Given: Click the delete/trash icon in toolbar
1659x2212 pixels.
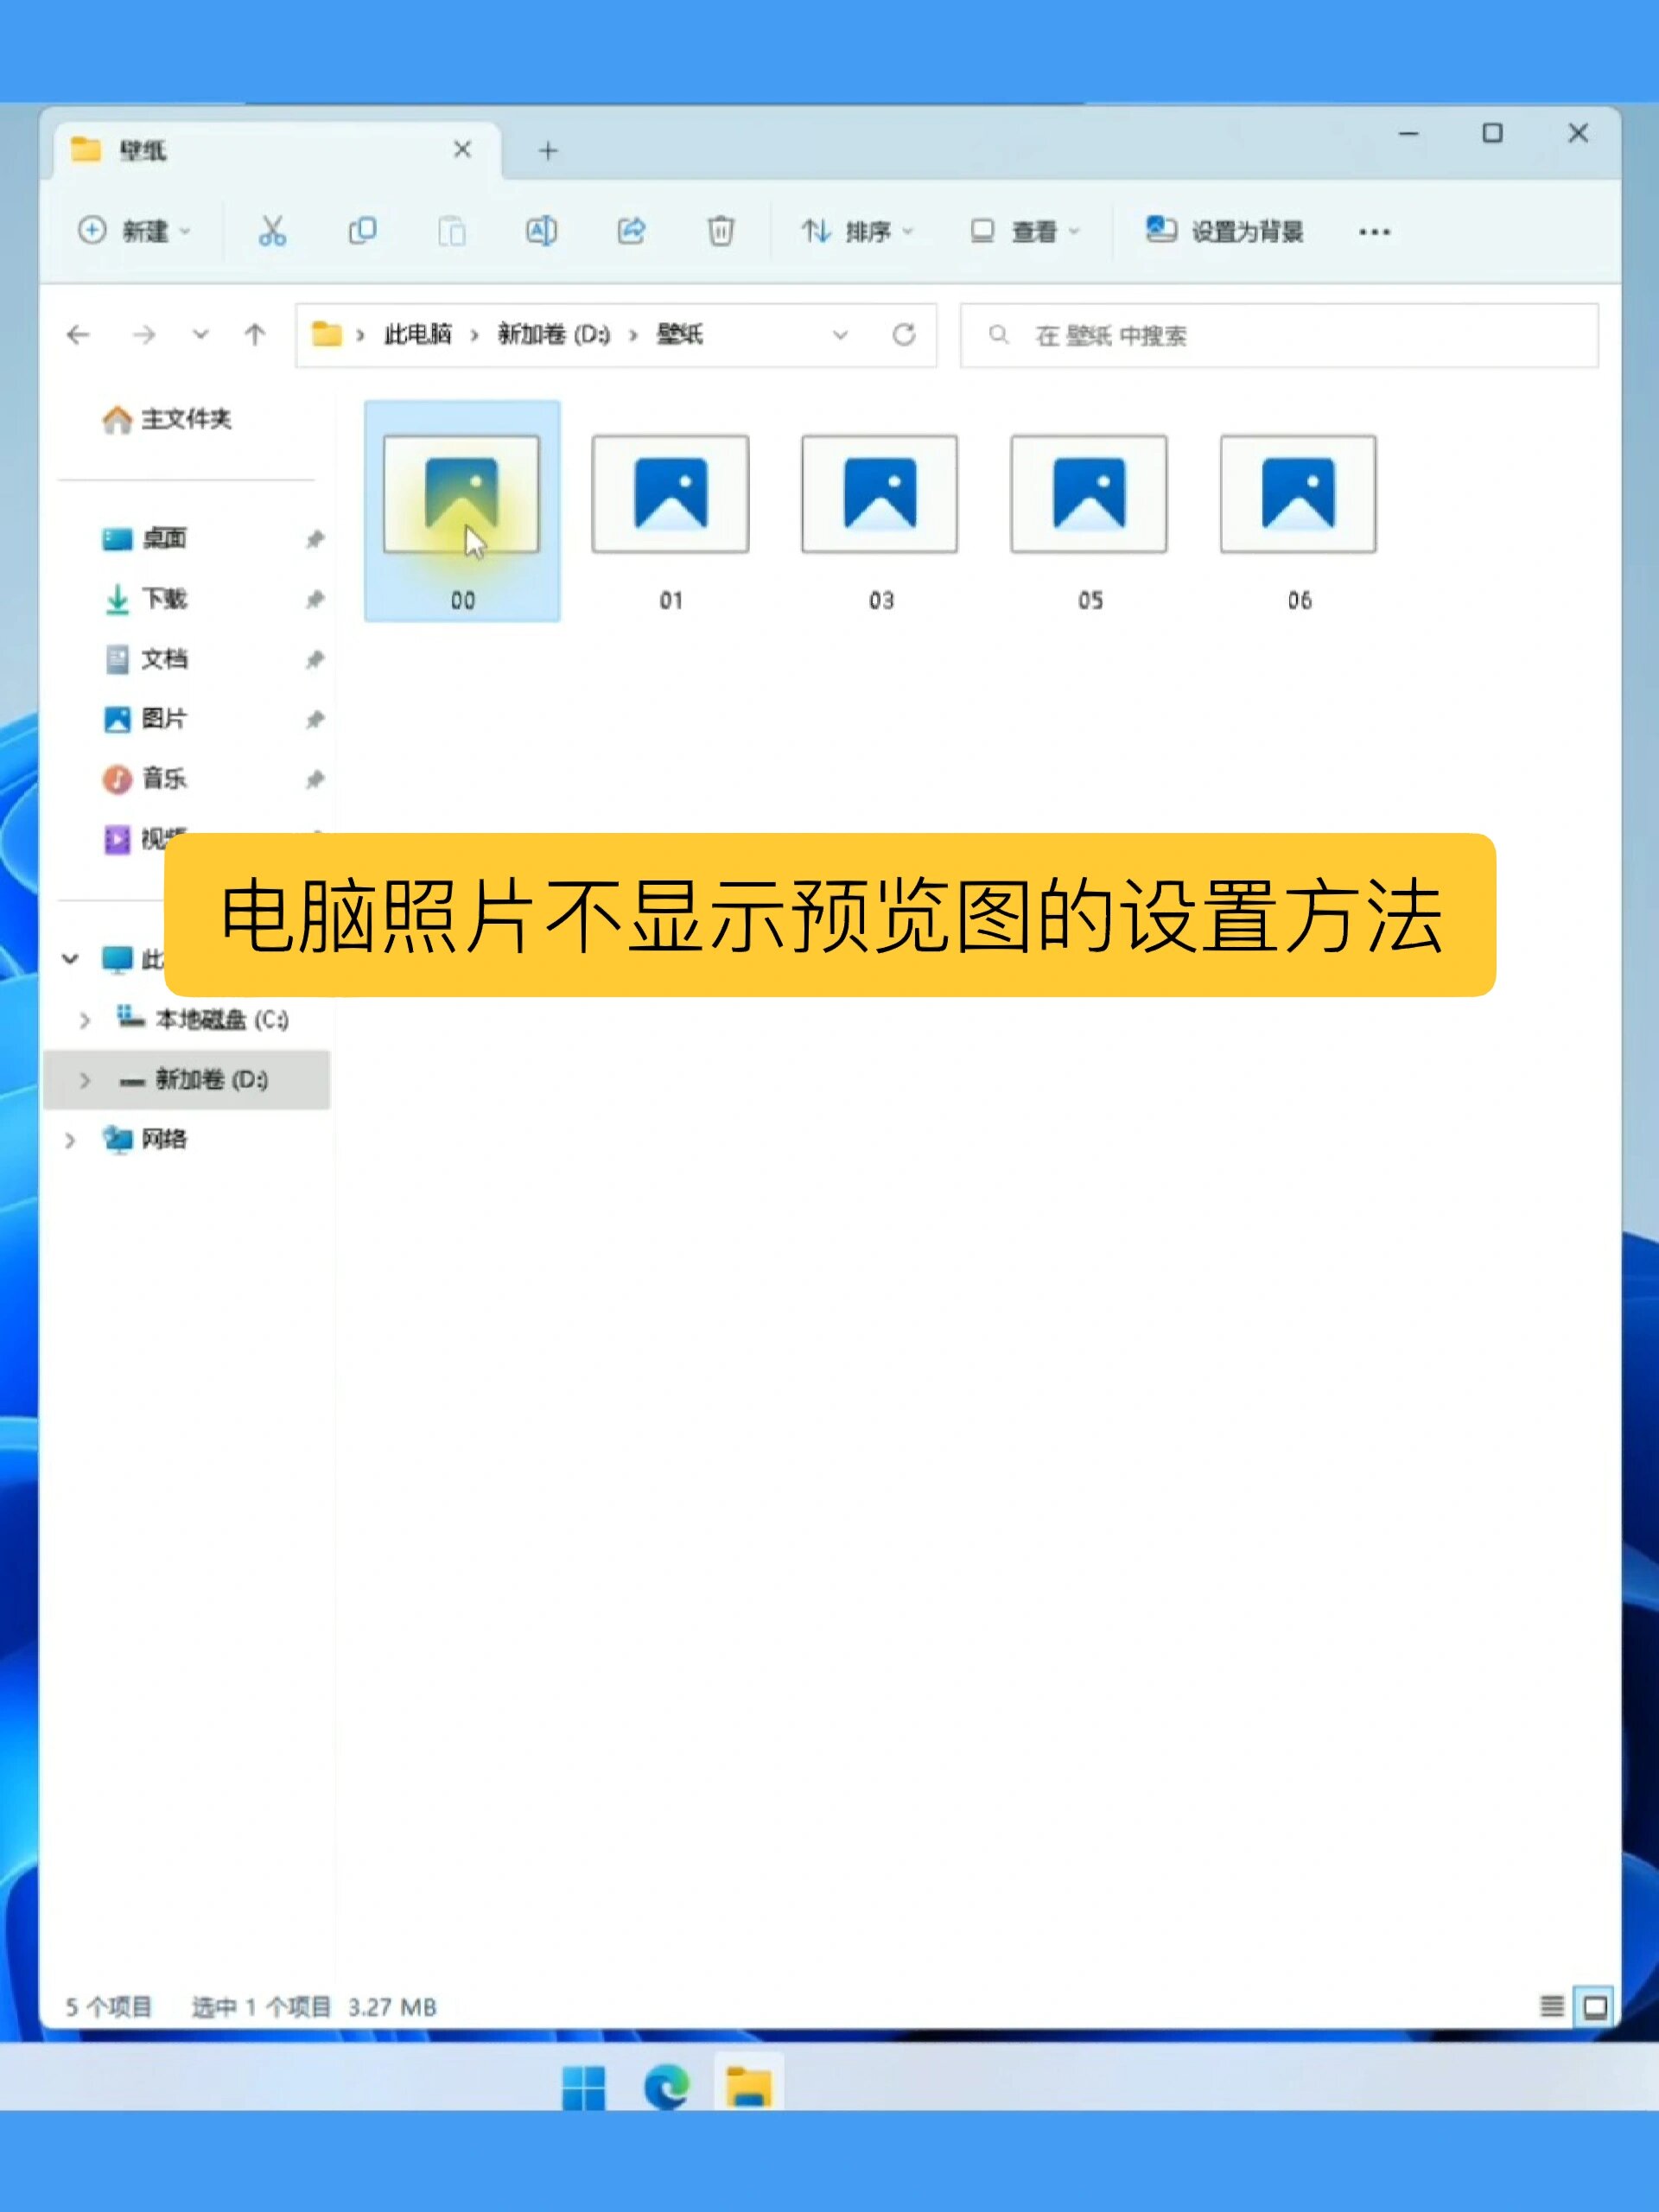Looking at the screenshot, I should (720, 230).
